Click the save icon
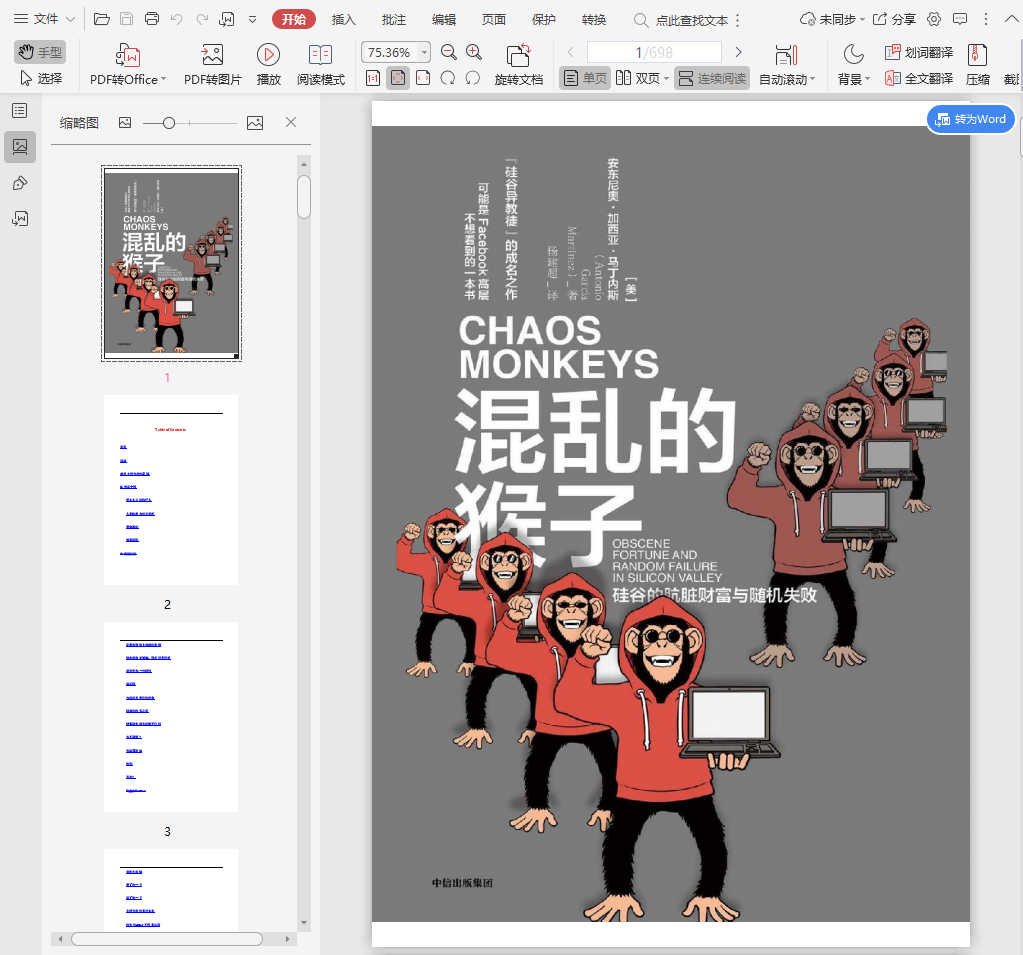The height and width of the screenshot is (955, 1023). click(127, 19)
